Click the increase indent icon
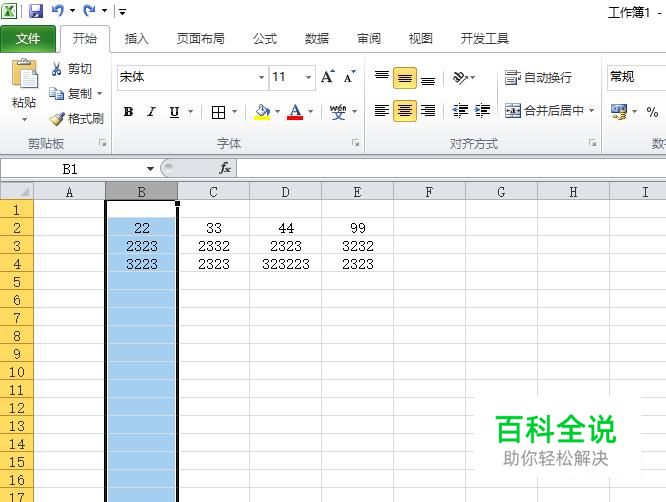Viewport: 666px width, 502px height. point(482,111)
